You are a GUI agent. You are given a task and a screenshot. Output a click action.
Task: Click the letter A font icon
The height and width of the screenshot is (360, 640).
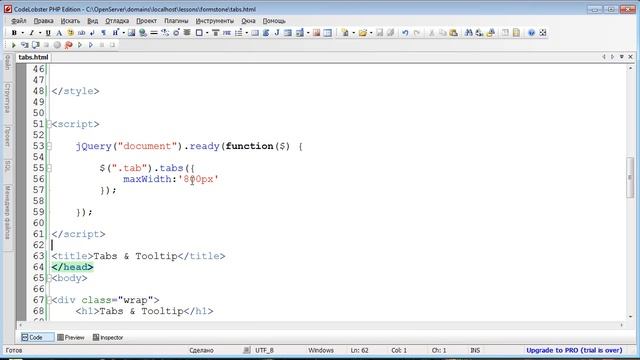[59, 33]
